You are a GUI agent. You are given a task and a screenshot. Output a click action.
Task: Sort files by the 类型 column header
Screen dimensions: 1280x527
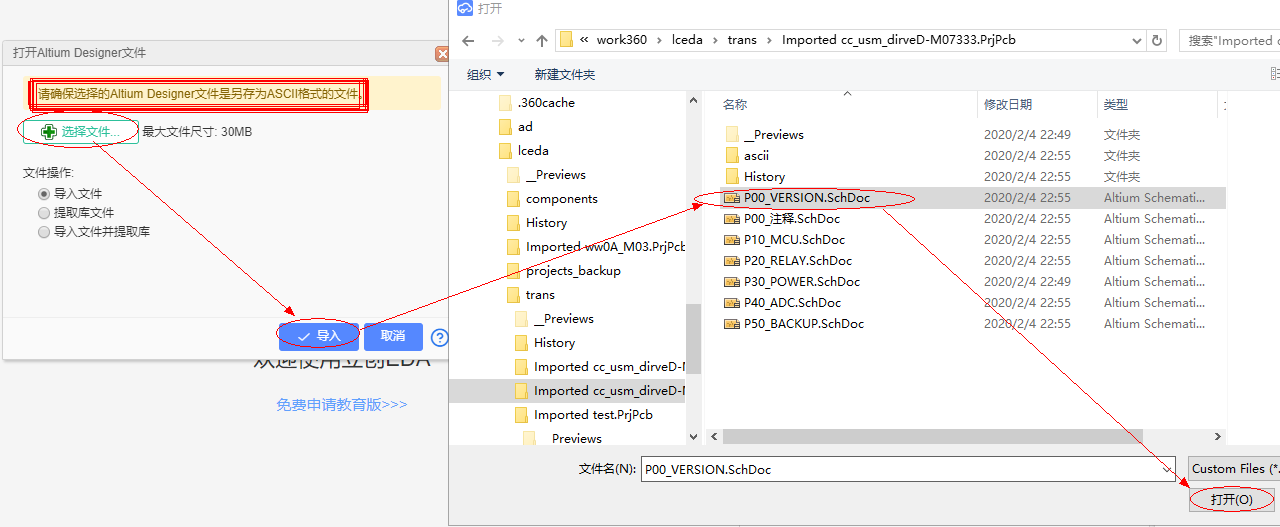coord(1116,104)
